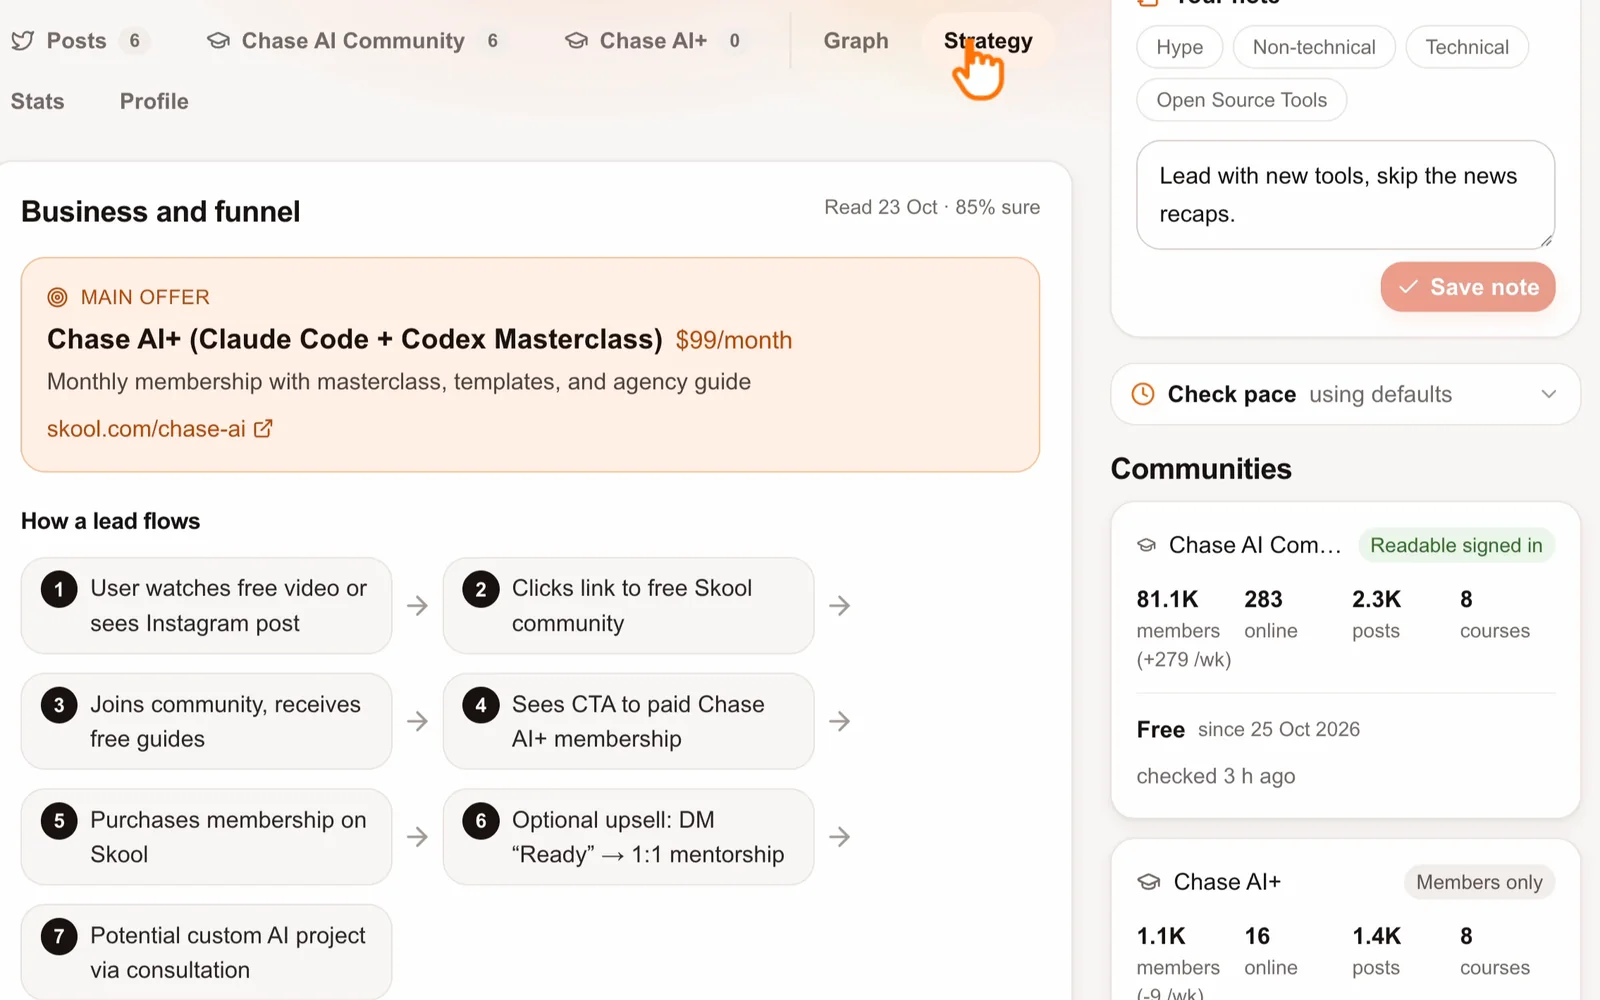
Task: Toggle the Technical tag chip
Action: coord(1467,47)
